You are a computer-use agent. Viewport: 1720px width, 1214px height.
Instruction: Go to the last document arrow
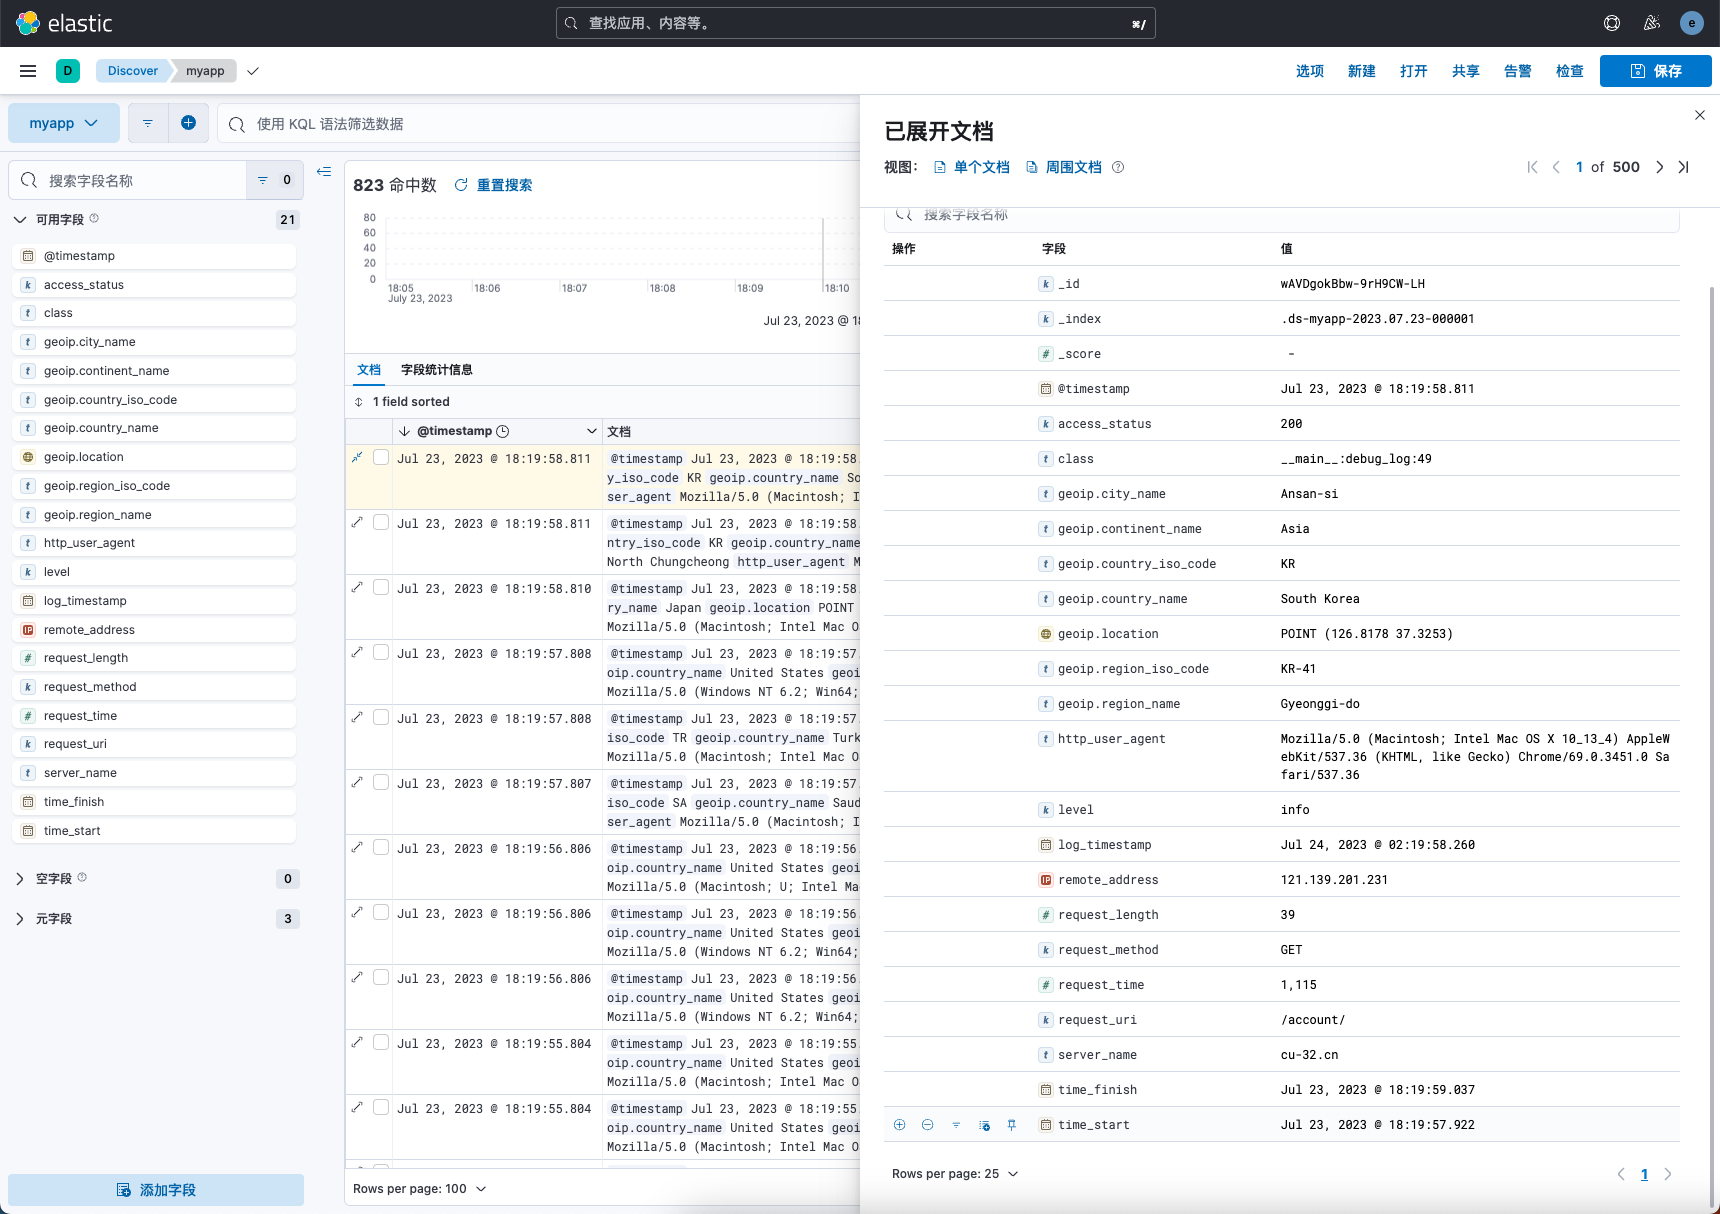point(1684,167)
